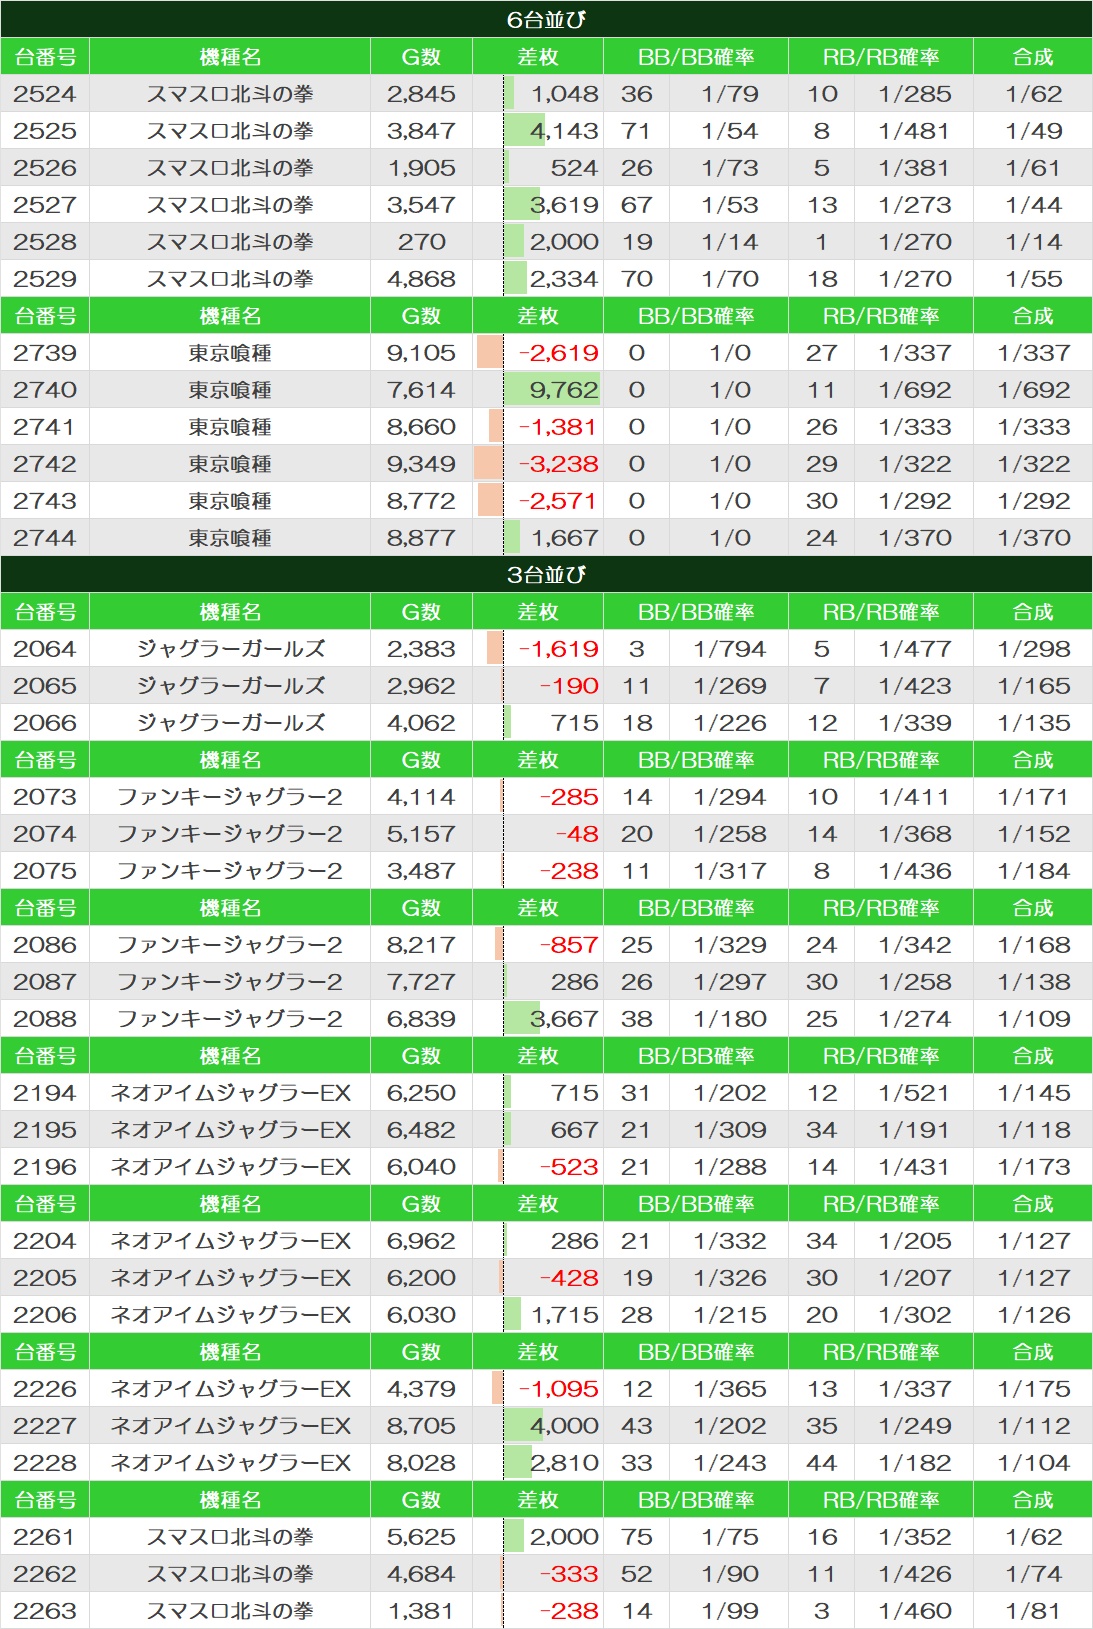Click the 6台並び section header
The width and height of the screenshot is (1093, 1629).
546,19
